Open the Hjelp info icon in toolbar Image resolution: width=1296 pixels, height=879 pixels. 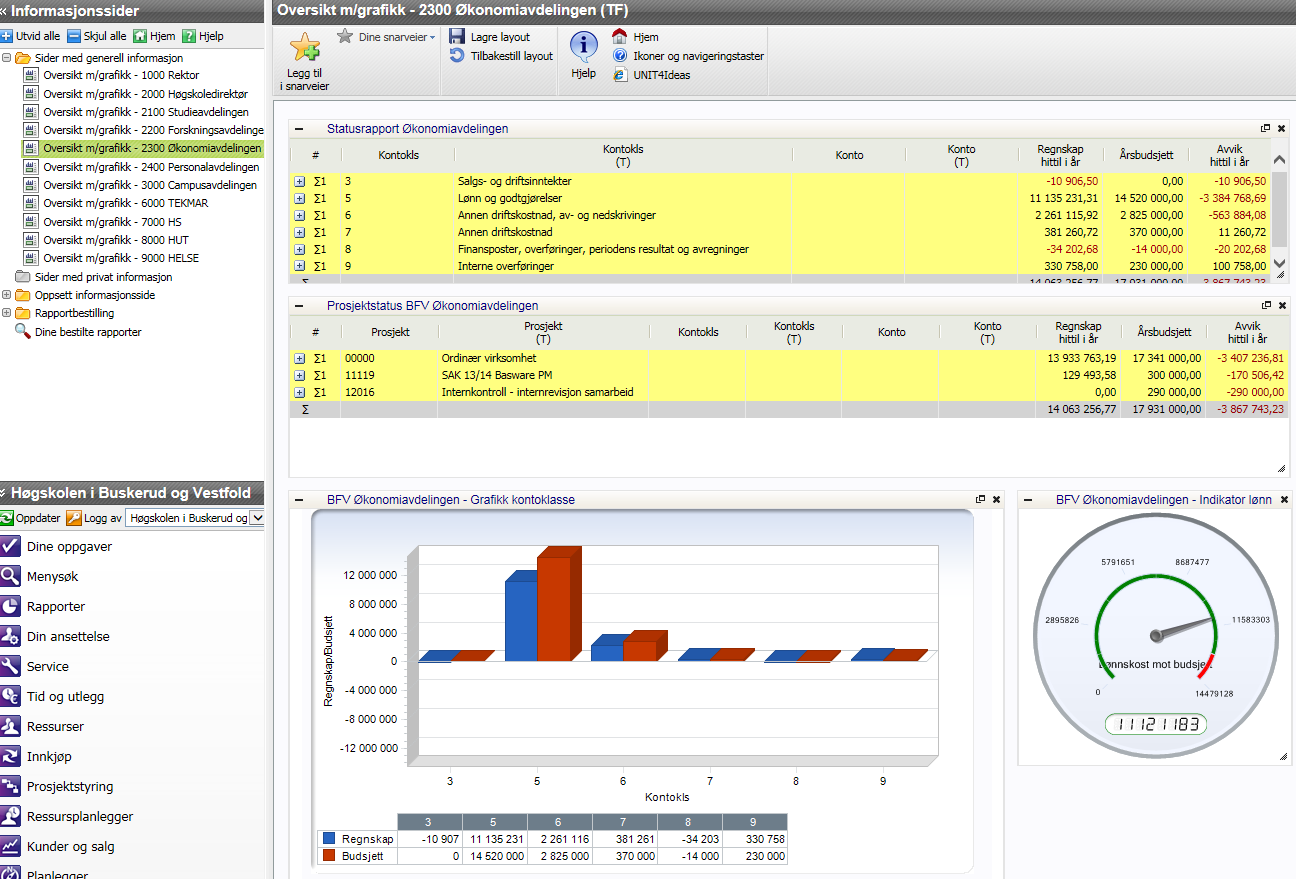(x=584, y=45)
